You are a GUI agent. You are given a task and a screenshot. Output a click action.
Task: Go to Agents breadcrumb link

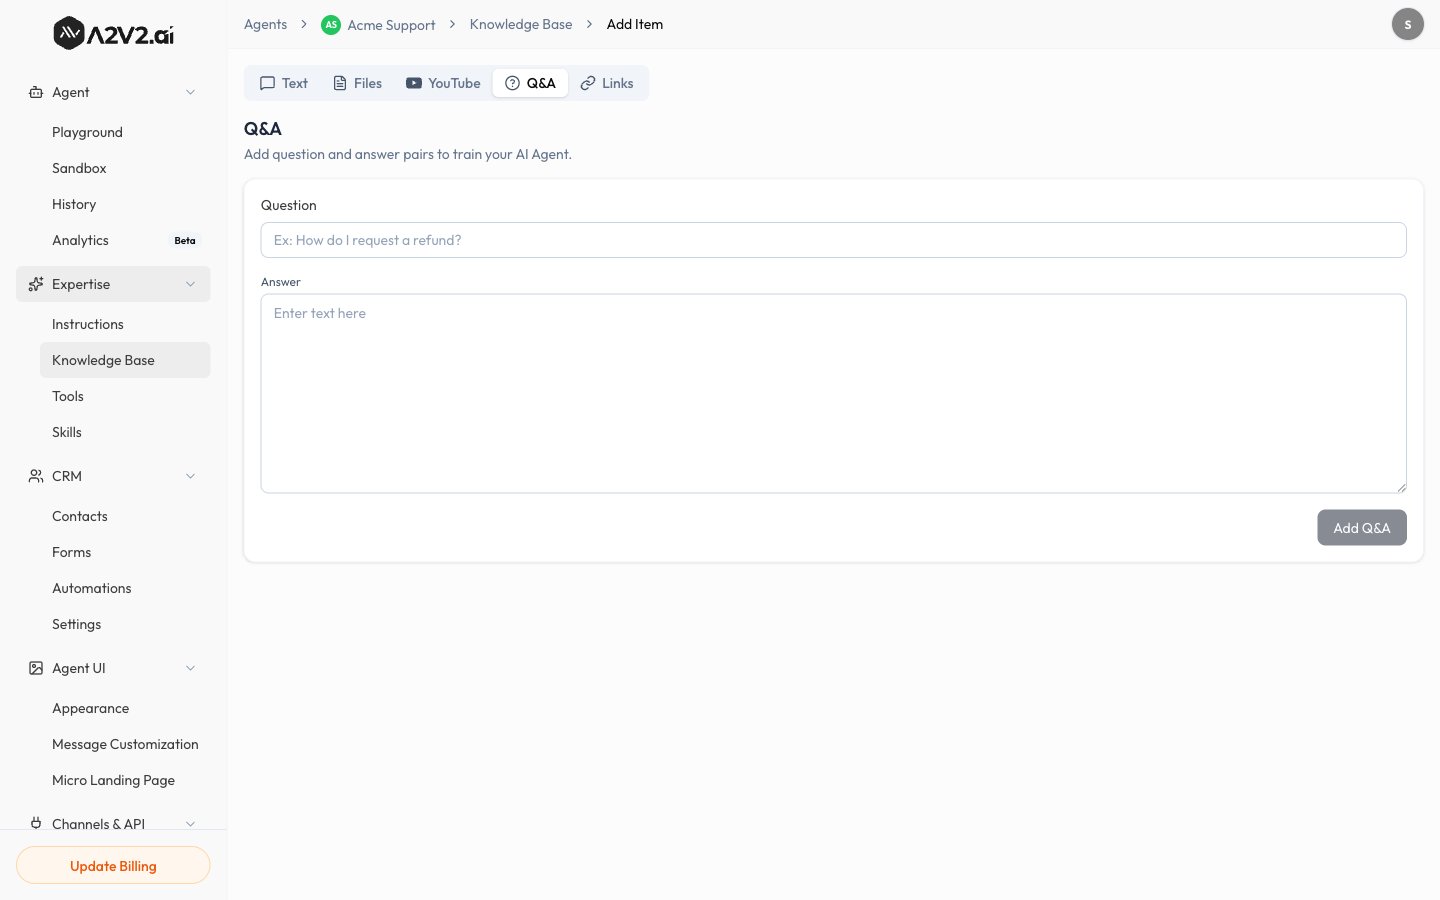point(265,24)
